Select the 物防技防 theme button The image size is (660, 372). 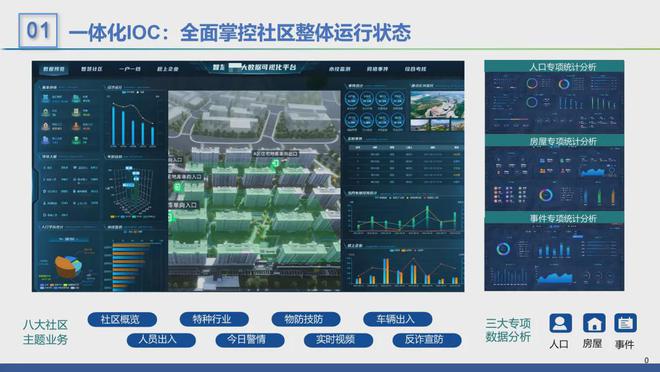click(306, 319)
